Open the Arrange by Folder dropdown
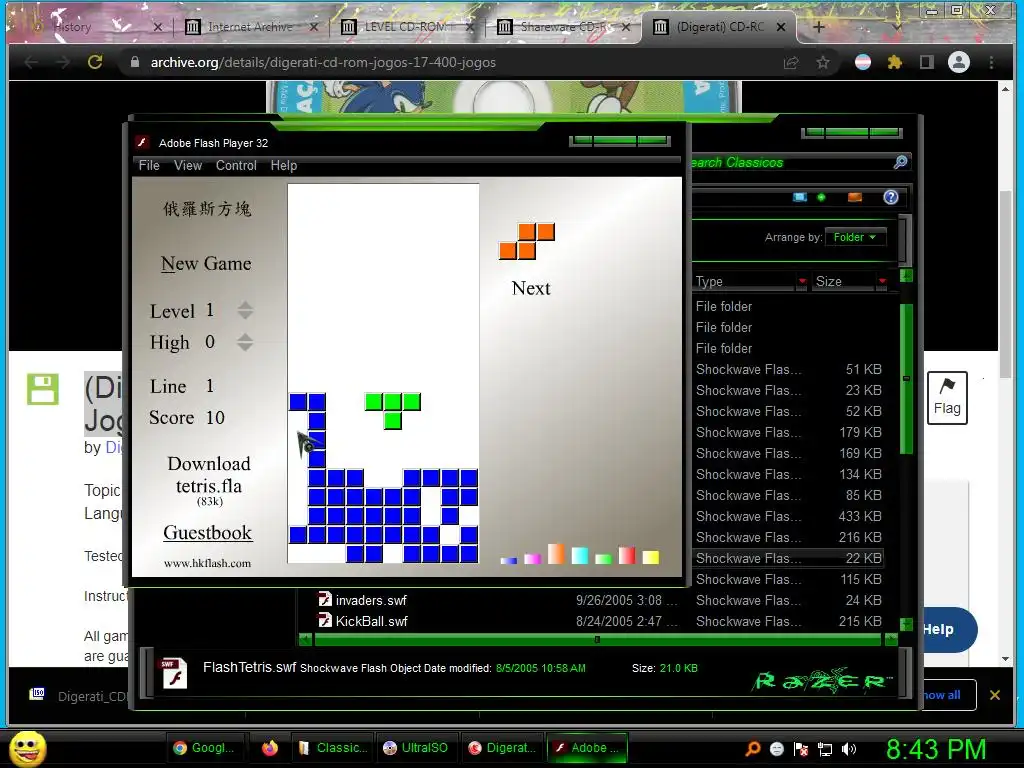The height and width of the screenshot is (768, 1024). pyautogui.click(x=856, y=237)
